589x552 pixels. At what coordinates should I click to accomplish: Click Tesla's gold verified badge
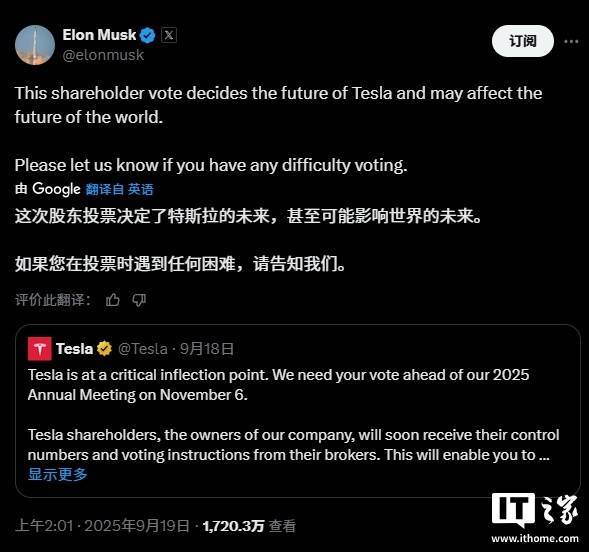pos(104,348)
